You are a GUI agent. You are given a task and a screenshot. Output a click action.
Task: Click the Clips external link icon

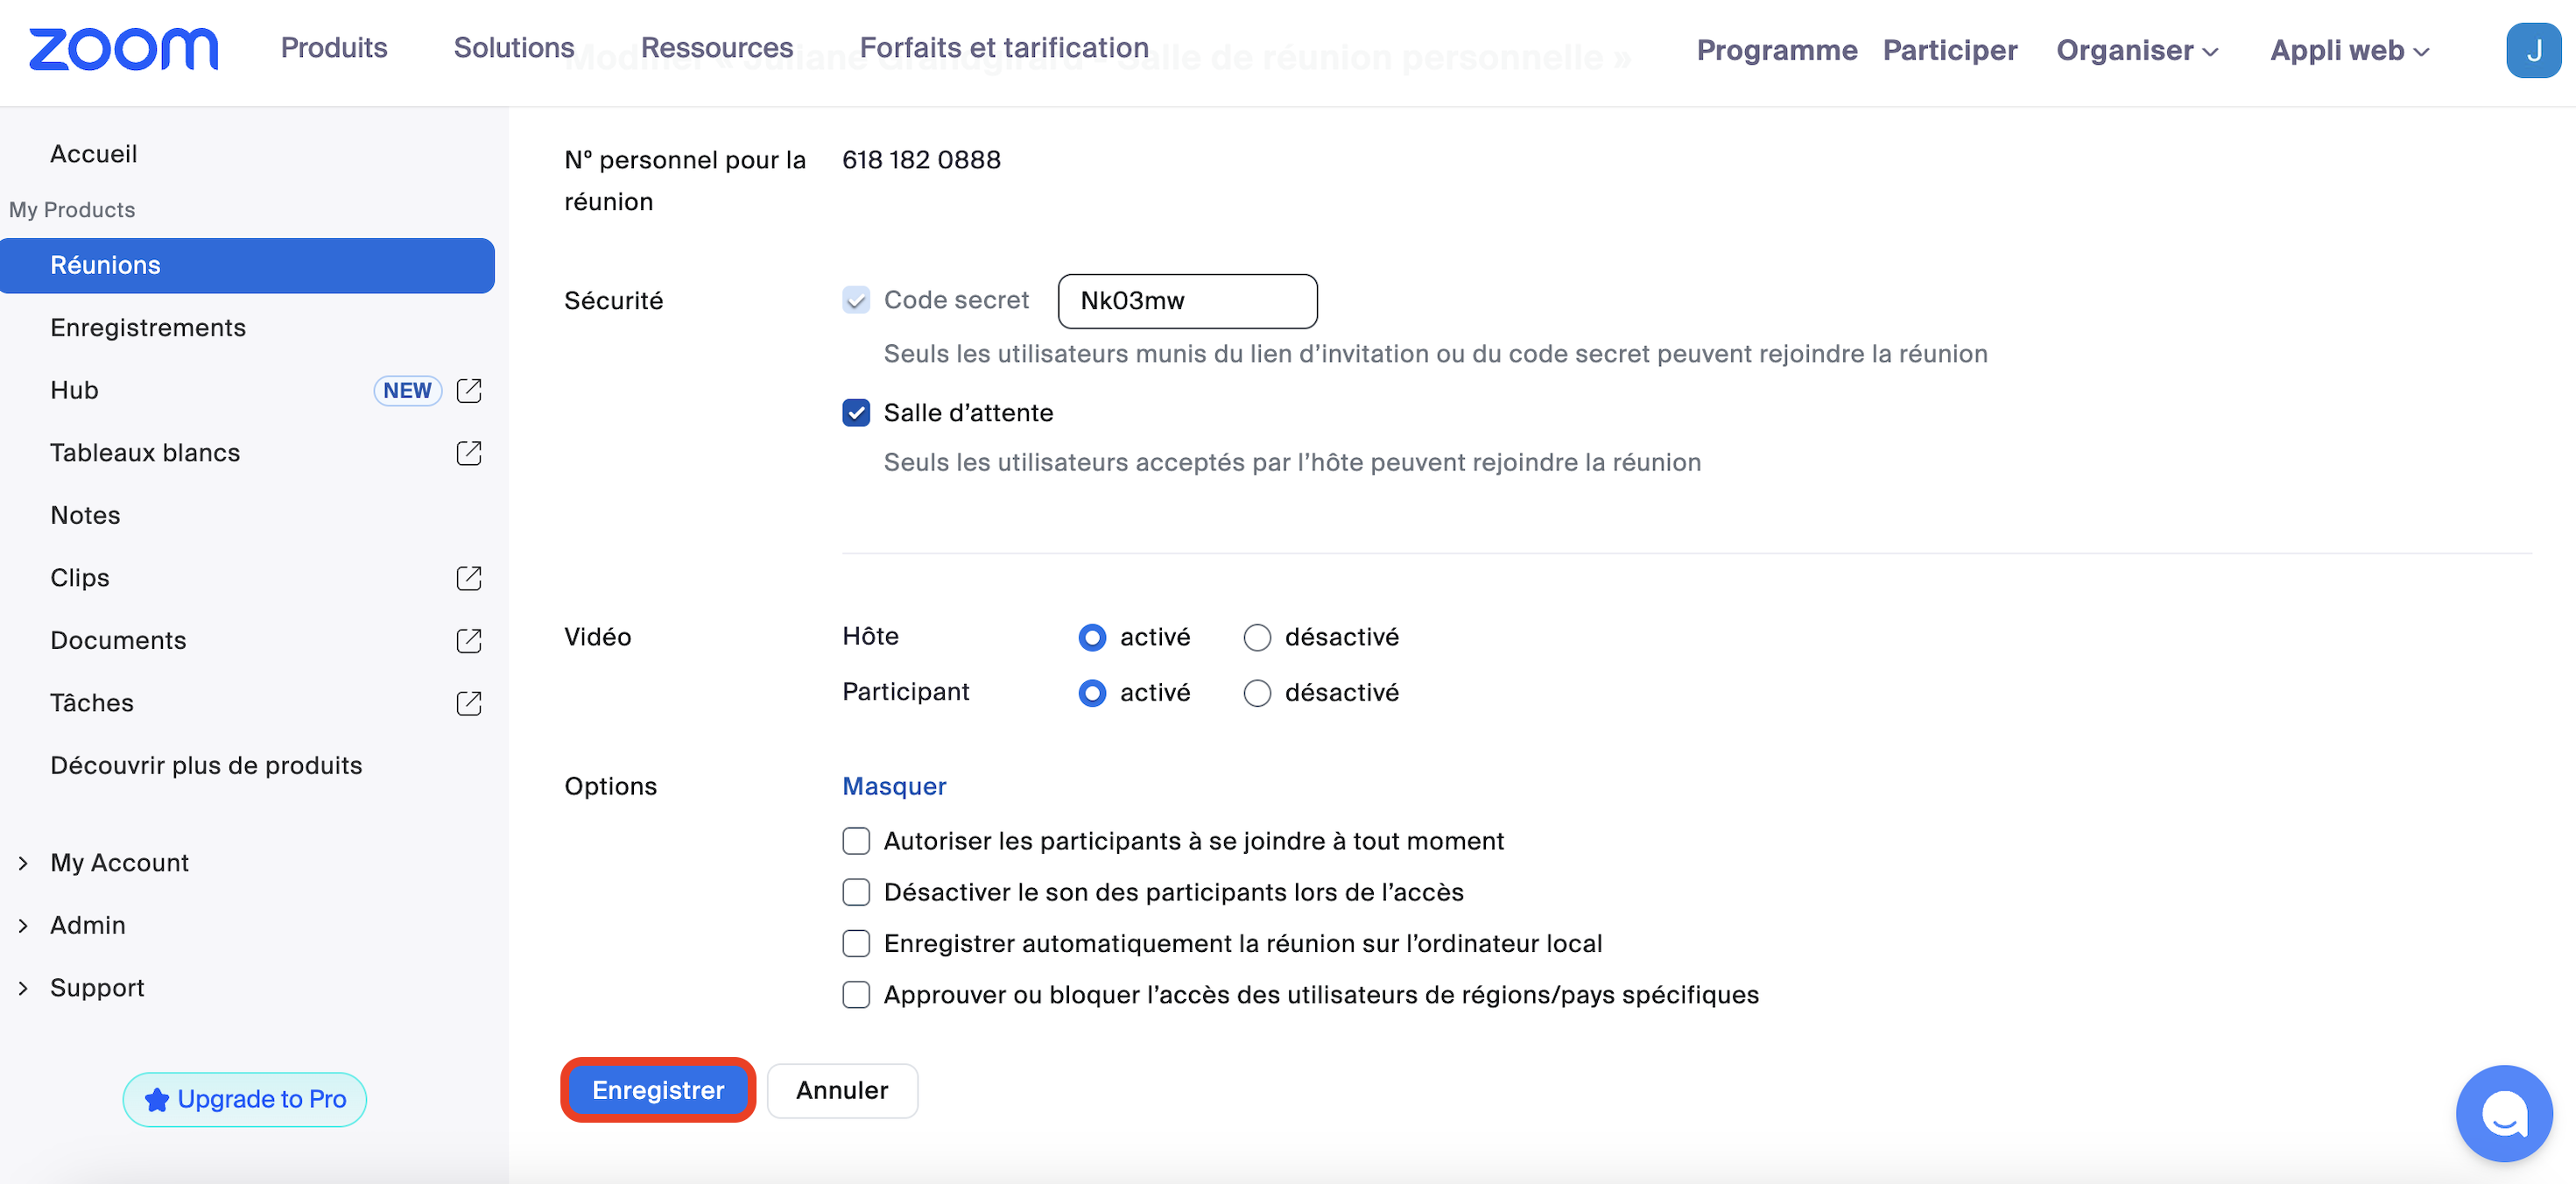click(x=469, y=578)
